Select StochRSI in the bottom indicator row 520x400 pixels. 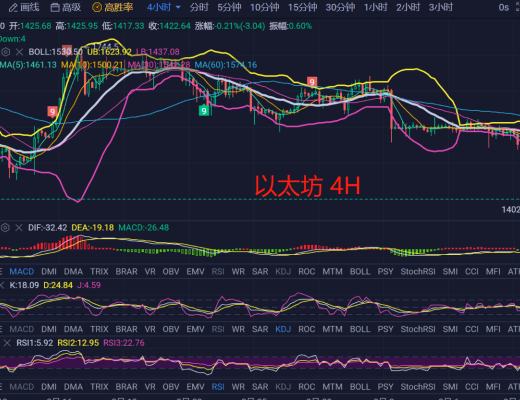(418, 387)
